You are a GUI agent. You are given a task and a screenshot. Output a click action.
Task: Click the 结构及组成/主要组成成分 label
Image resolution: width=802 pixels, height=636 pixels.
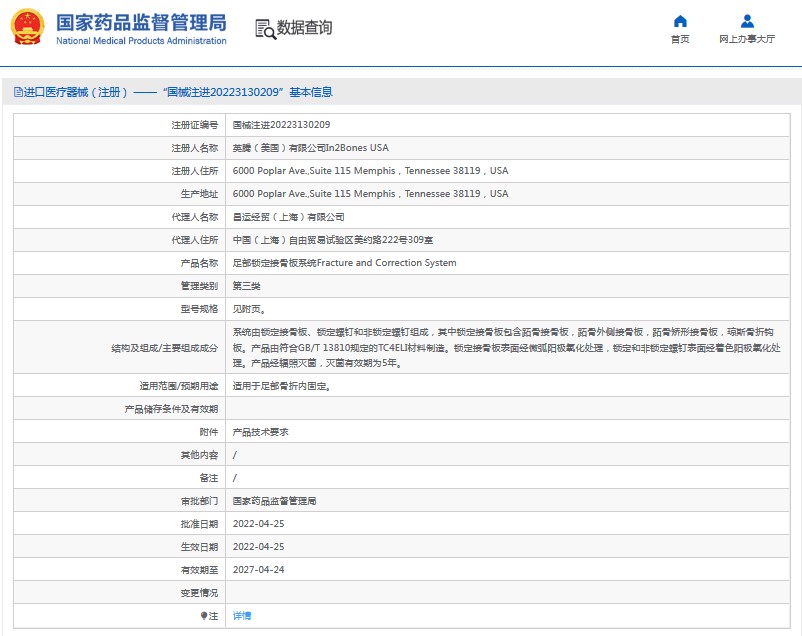click(165, 348)
